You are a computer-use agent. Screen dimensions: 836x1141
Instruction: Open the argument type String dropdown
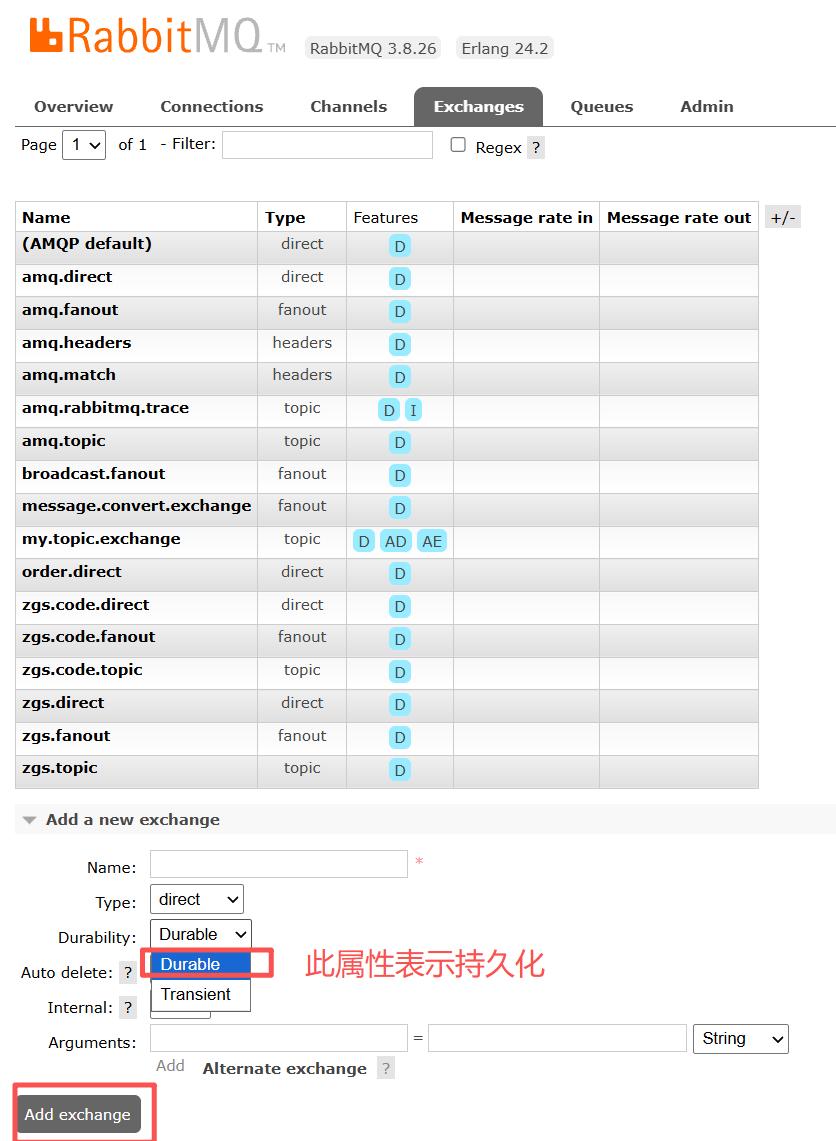[x=741, y=1039]
